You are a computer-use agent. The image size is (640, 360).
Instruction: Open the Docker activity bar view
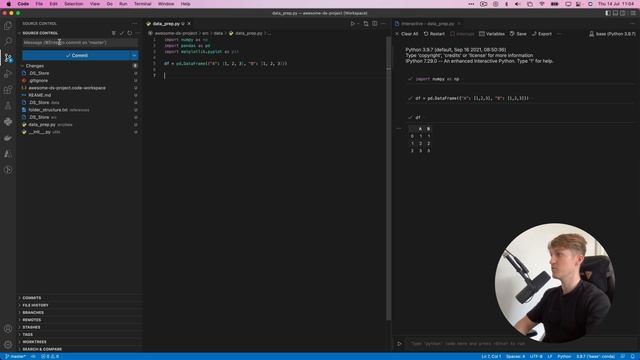pyautogui.click(x=8, y=138)
